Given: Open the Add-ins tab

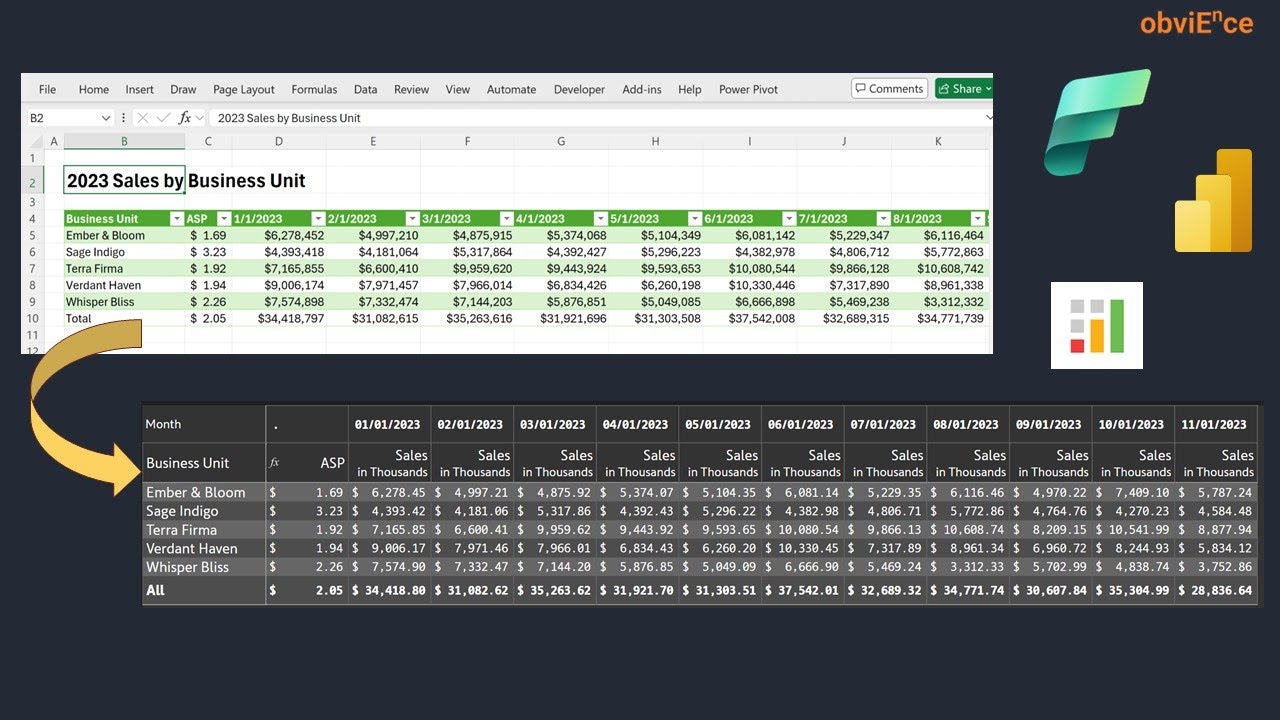Looking at the screenshot, I should click(x=642, y=89).
